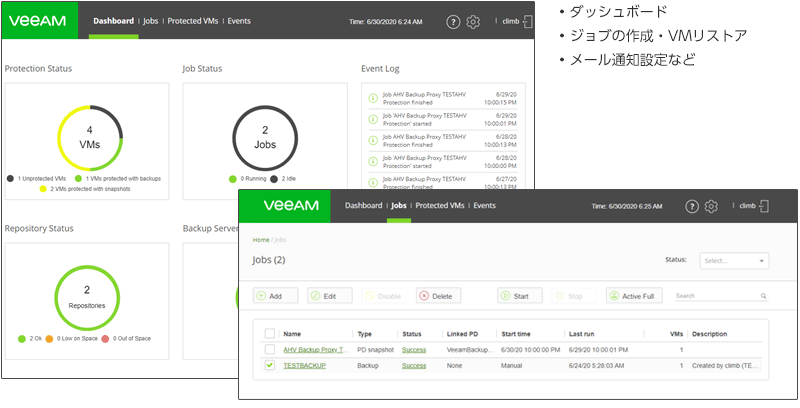The width and height of the screenshot is (800, 408).
Task: Sort Jobs table by Status column header
Action: coord(412,334)
